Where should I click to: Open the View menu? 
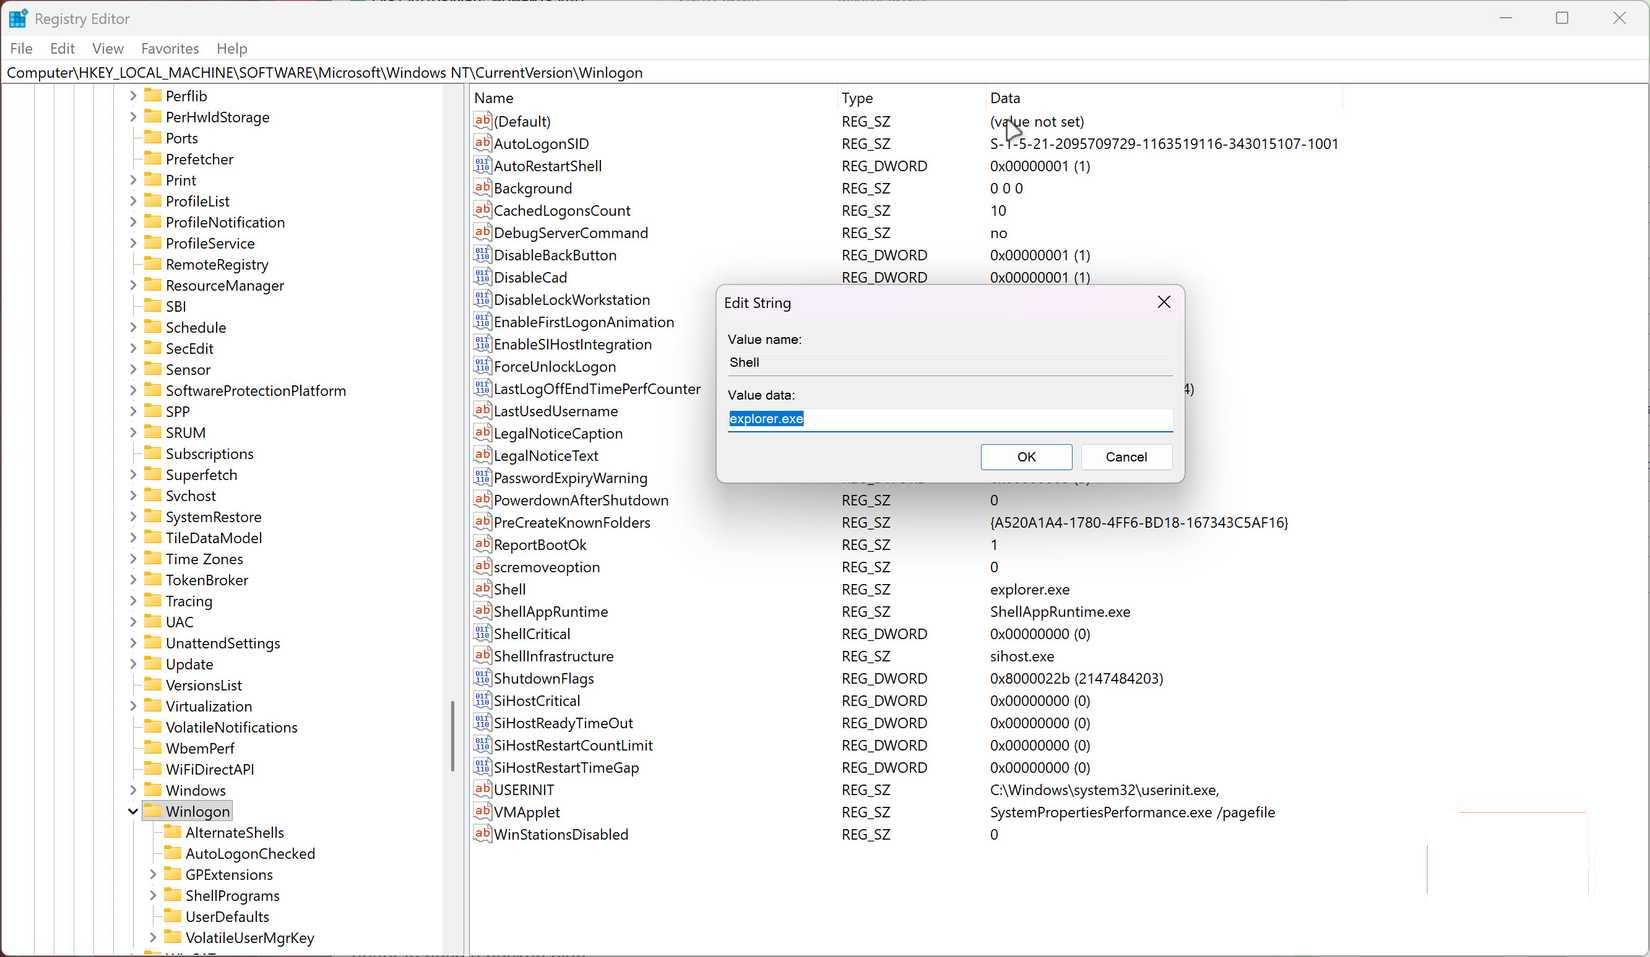[106, 48]
